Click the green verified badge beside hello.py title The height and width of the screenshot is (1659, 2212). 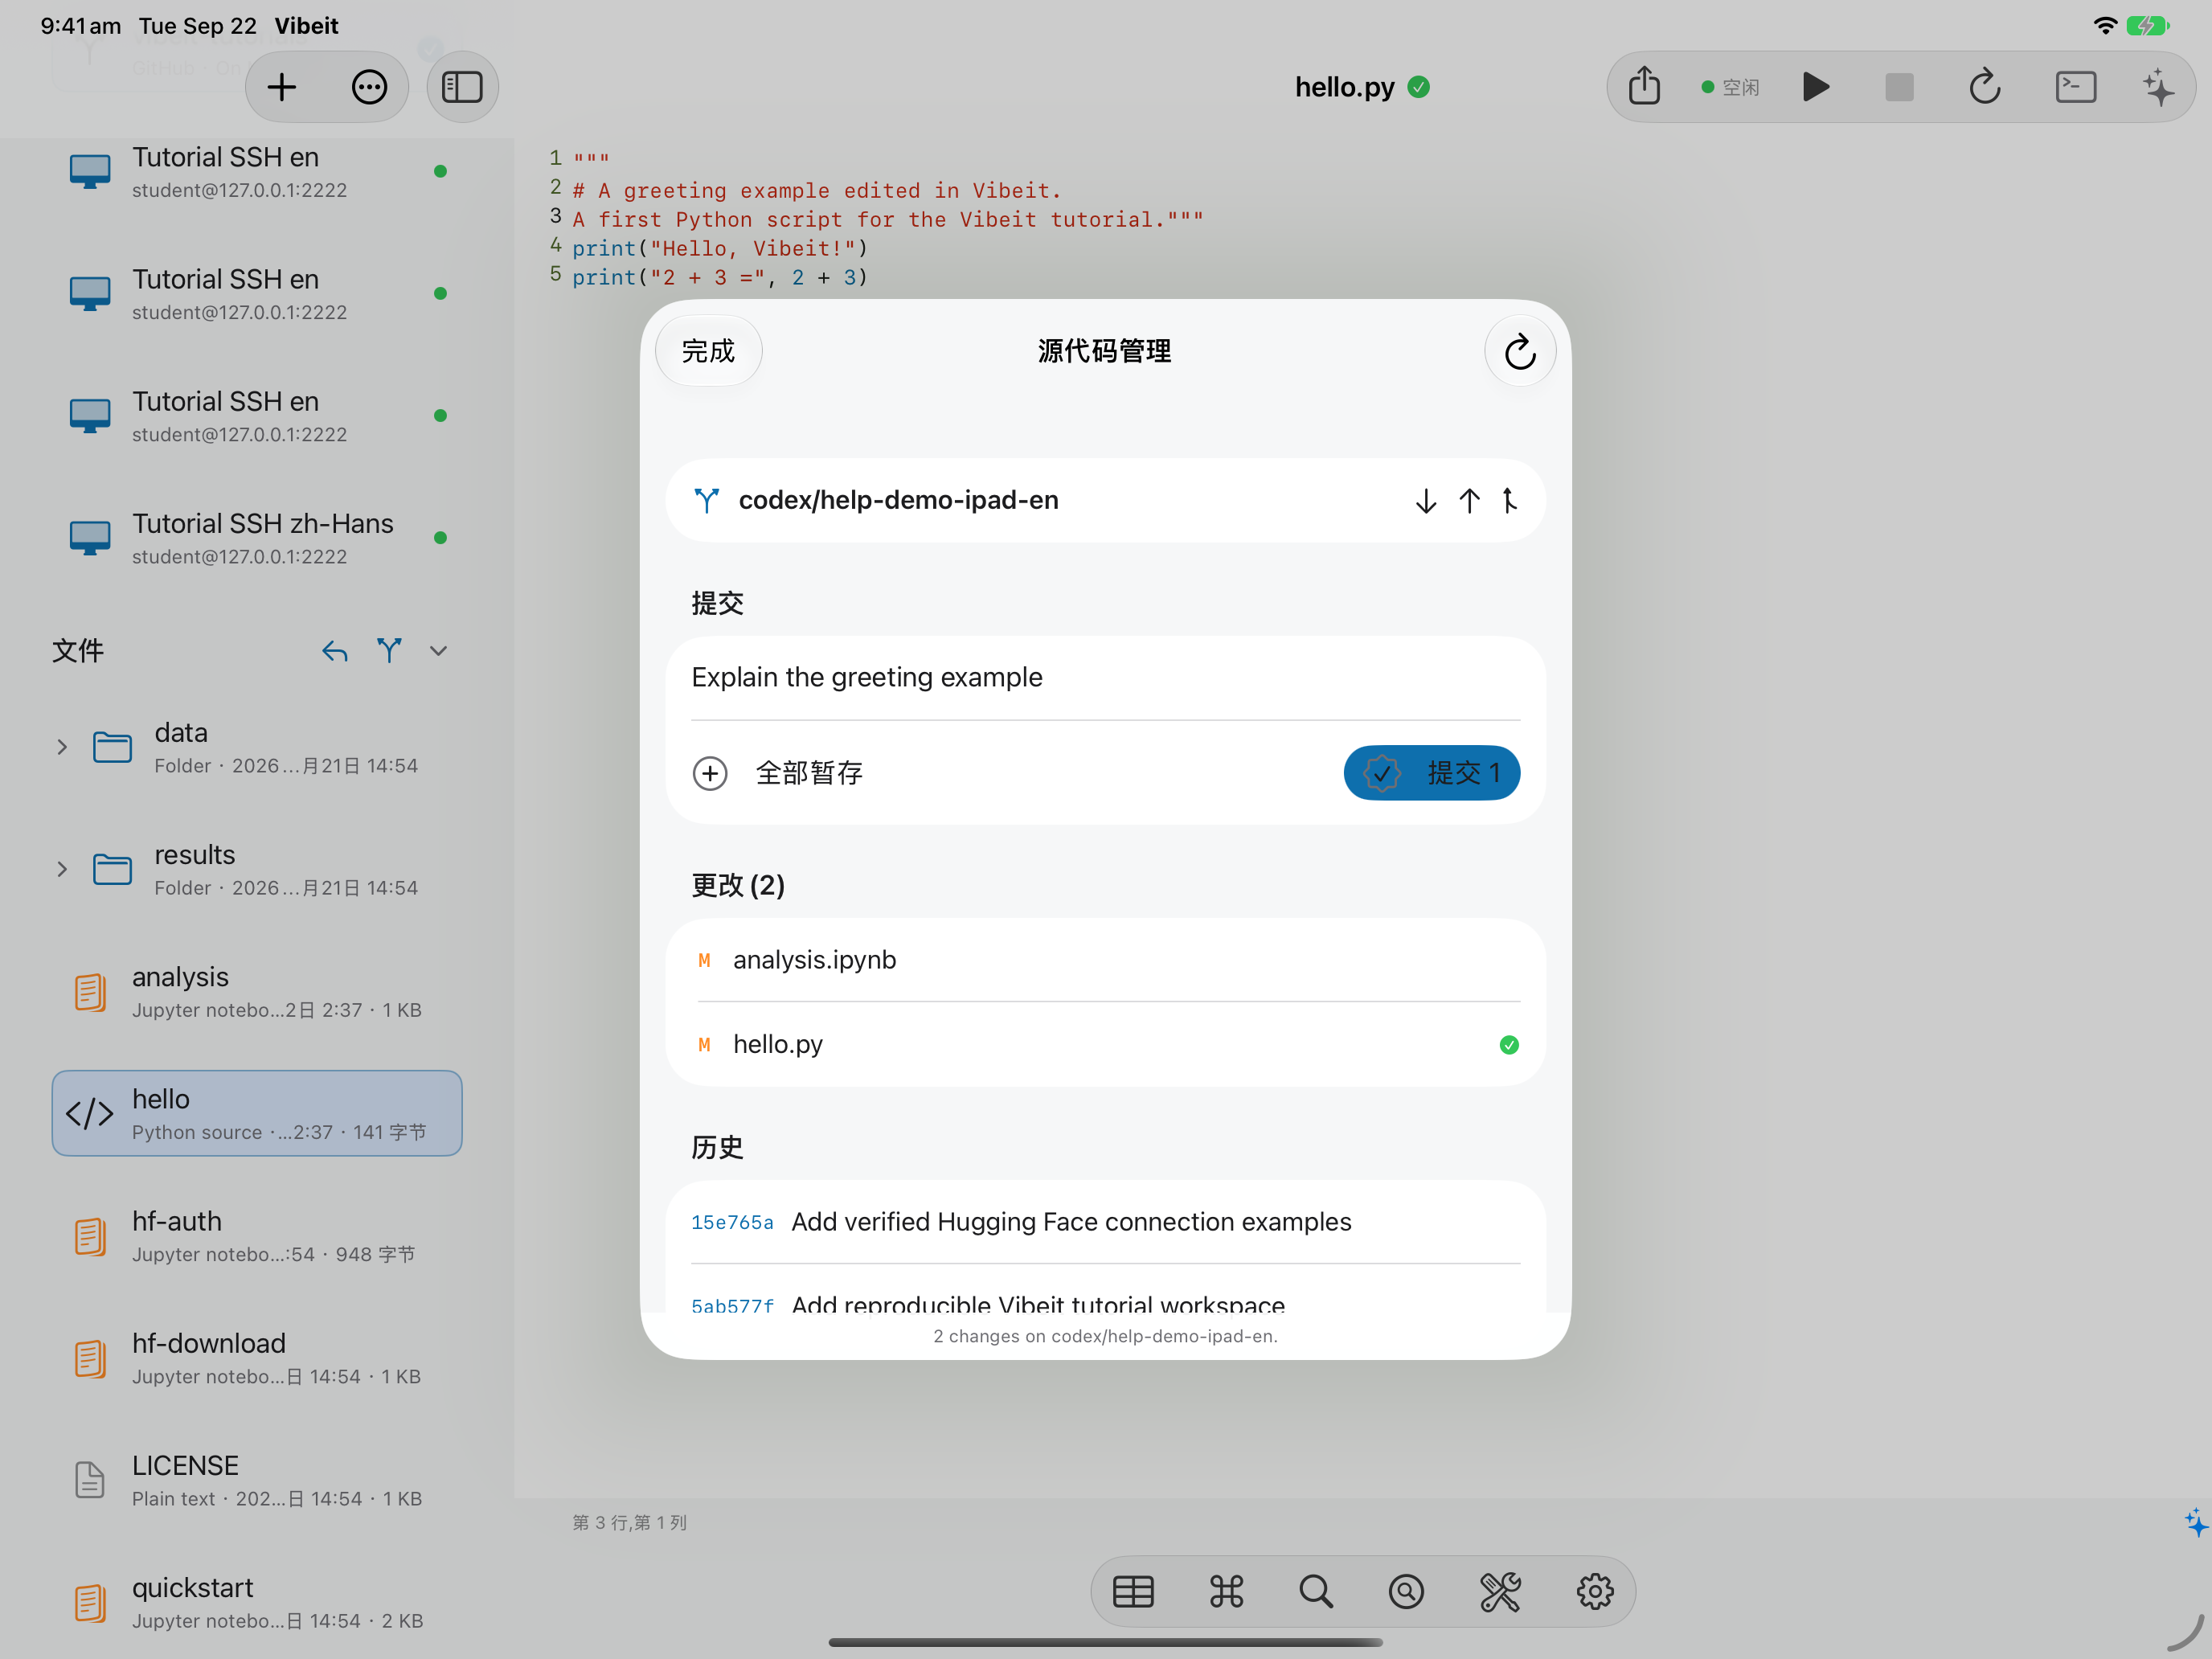[x=1418, y=87]
